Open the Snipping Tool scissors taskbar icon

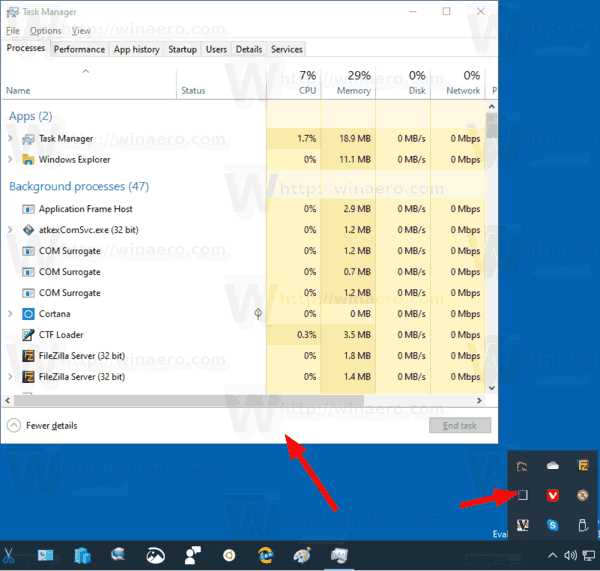[8, 556]
